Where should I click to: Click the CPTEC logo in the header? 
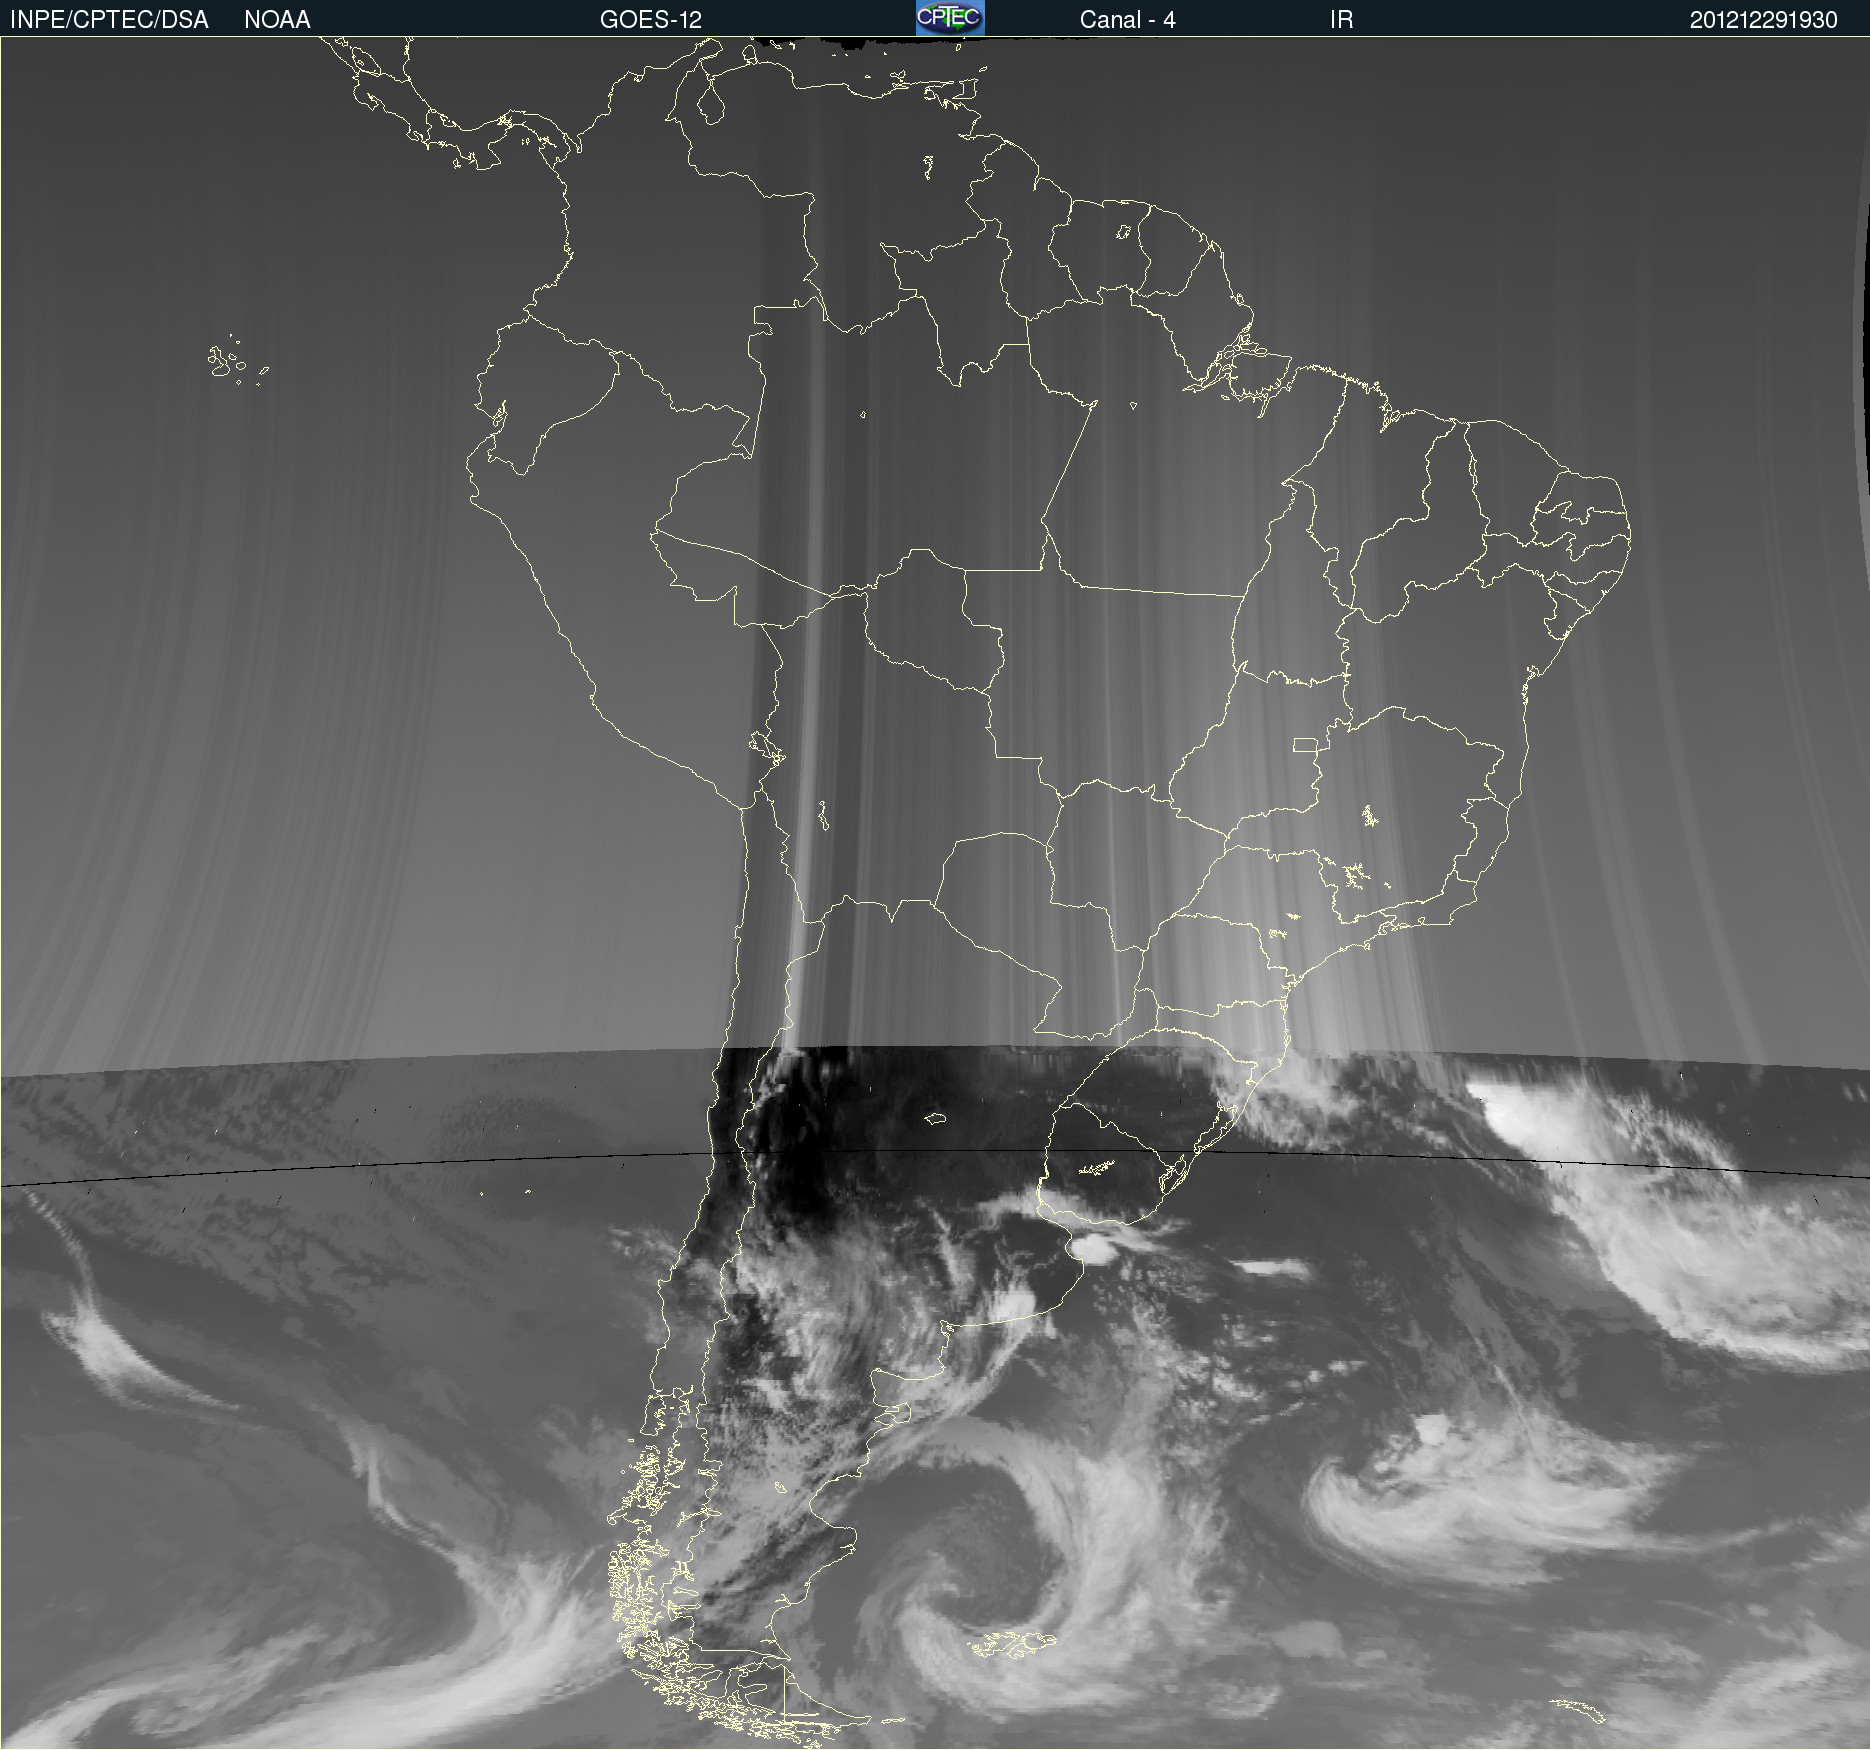point(950,18)
